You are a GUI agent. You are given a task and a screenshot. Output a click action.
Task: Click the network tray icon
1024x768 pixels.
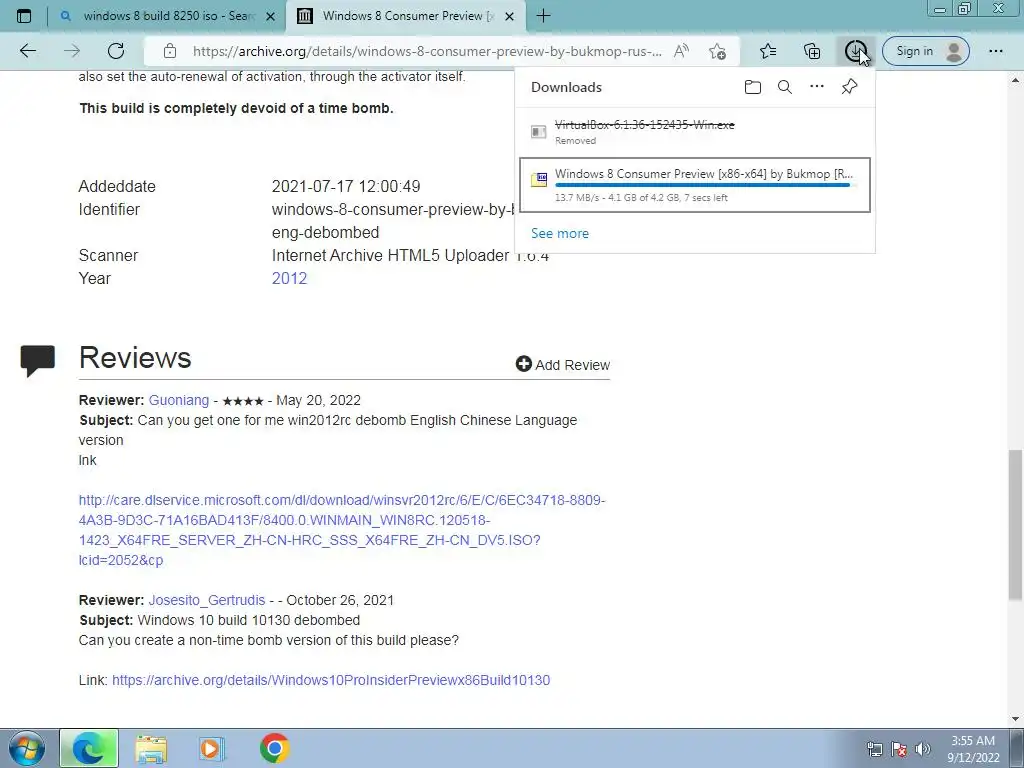(874, 749)
